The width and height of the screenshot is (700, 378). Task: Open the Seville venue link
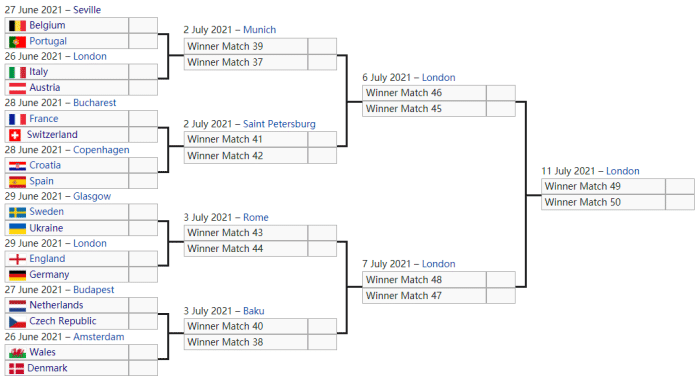point(87,10)
